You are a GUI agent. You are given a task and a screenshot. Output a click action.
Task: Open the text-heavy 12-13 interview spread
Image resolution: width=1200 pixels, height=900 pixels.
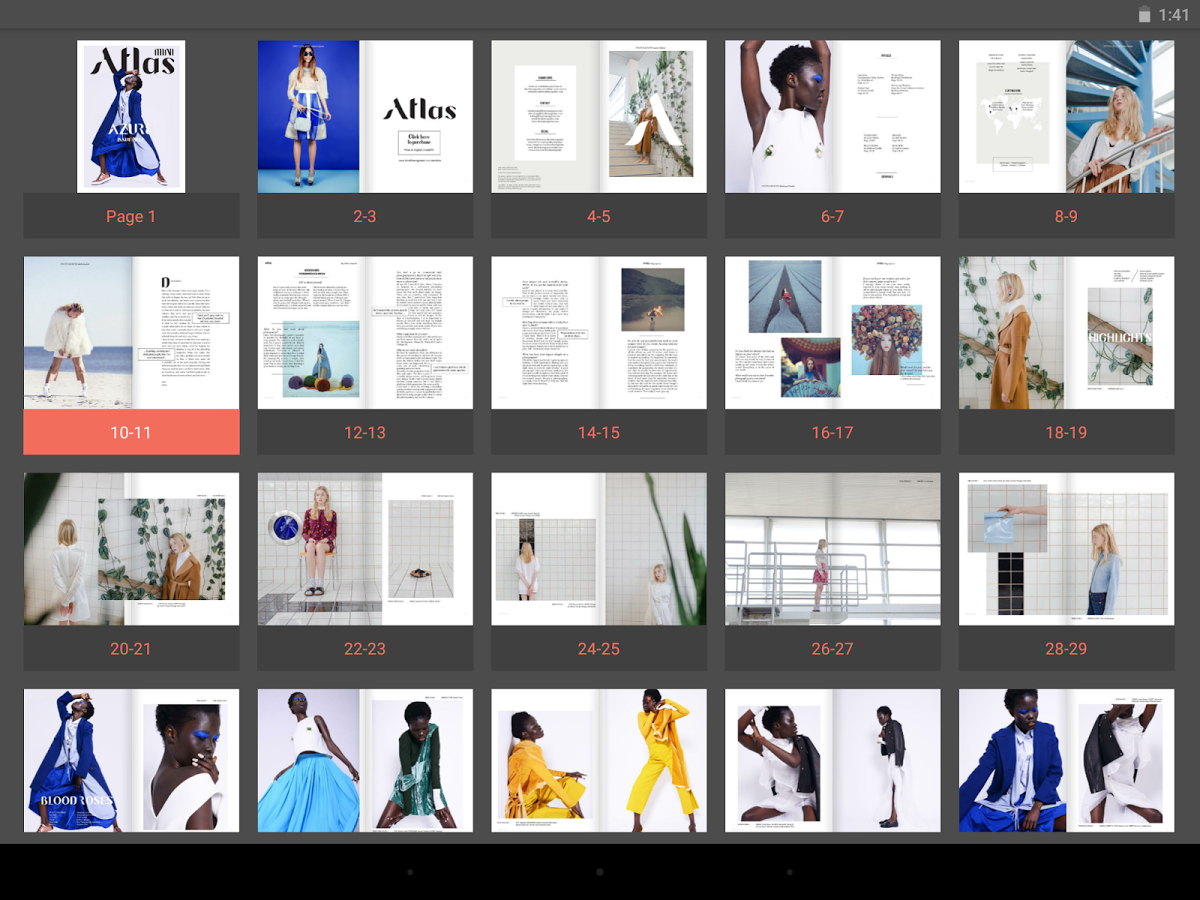(365, 332)
